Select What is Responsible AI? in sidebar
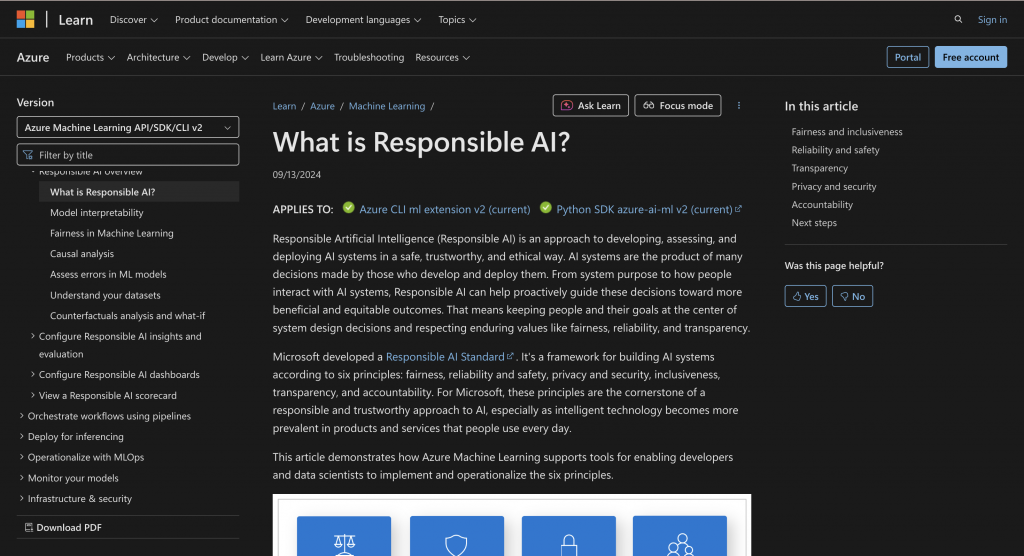This screenshot has width=1024, height=556. (139, 192)
